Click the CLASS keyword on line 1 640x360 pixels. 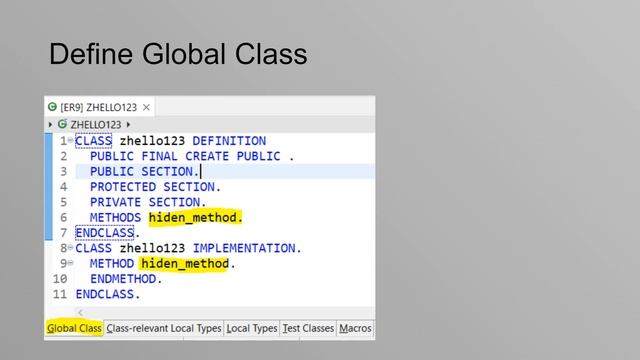[x=93, y=141]
